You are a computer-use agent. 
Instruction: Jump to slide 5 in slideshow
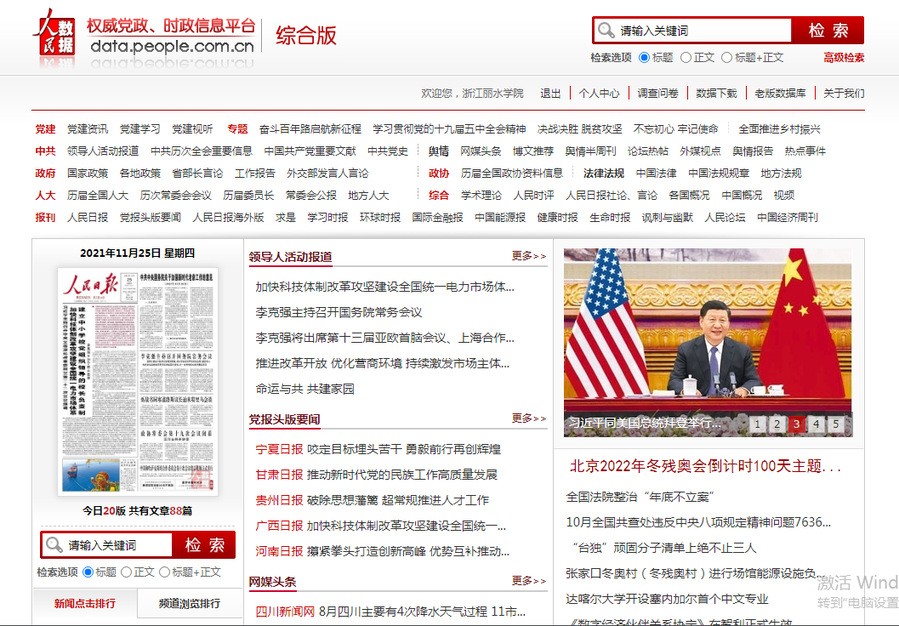click(x=835, y=424)
